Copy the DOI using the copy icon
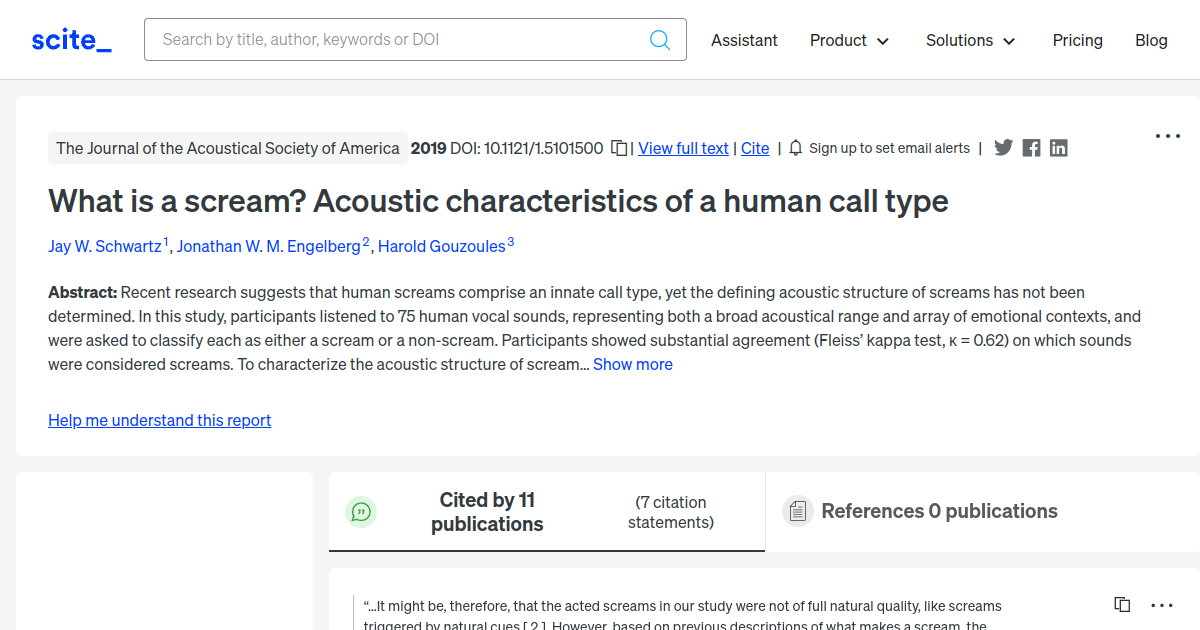The width and height of the screenshot is (1200, 630). coord(620,148)
